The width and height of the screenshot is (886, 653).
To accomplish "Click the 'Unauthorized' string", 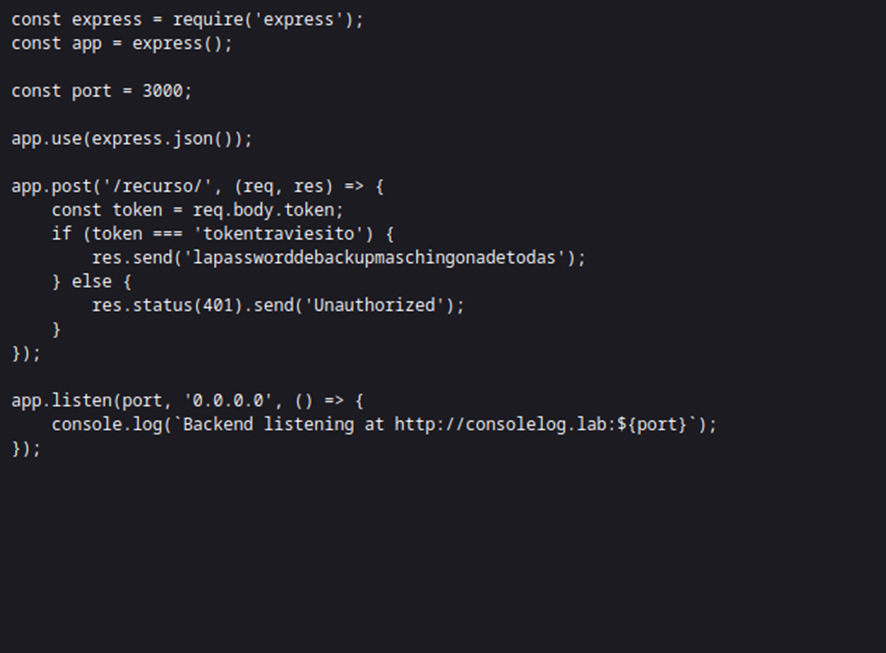I will (x=377, y=305).
